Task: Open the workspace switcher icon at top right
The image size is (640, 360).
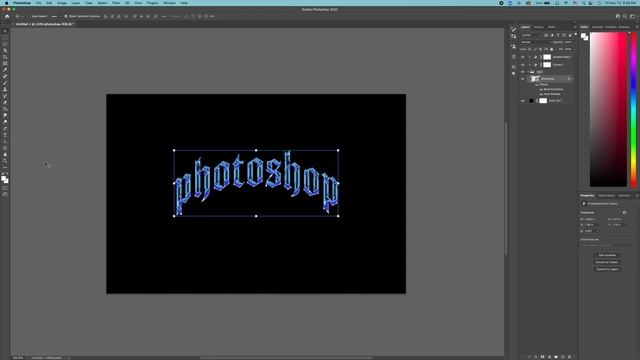Action: coord(632,16)
